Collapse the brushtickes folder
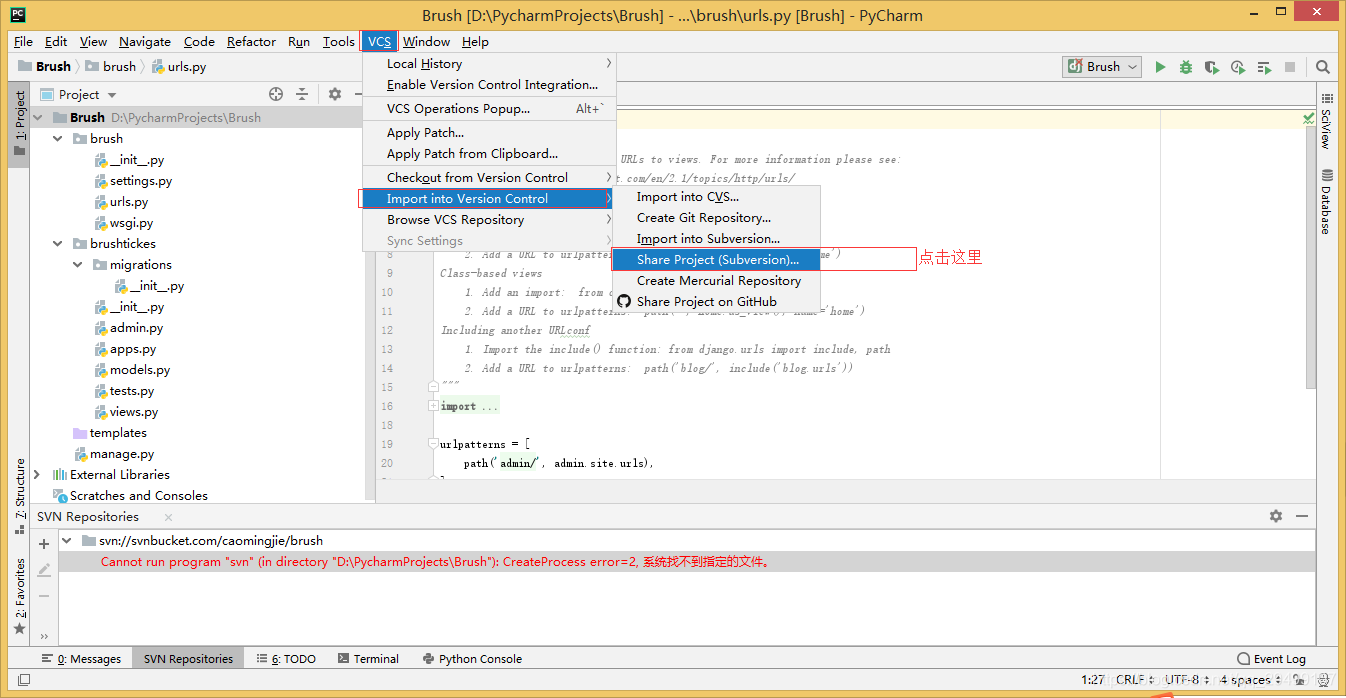Image resolution: width=1346 pixels, height=698 pixels. [x=58, y=243]
